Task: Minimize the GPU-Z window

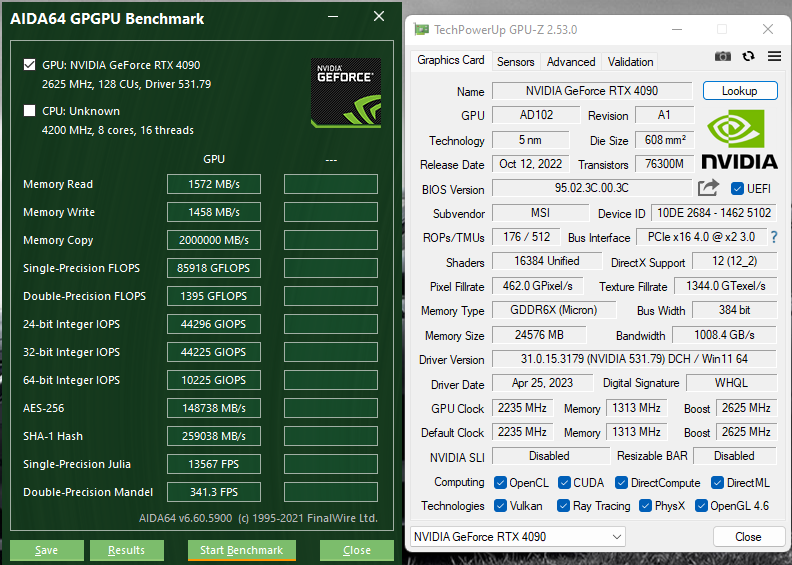Action: click(676, 29)
